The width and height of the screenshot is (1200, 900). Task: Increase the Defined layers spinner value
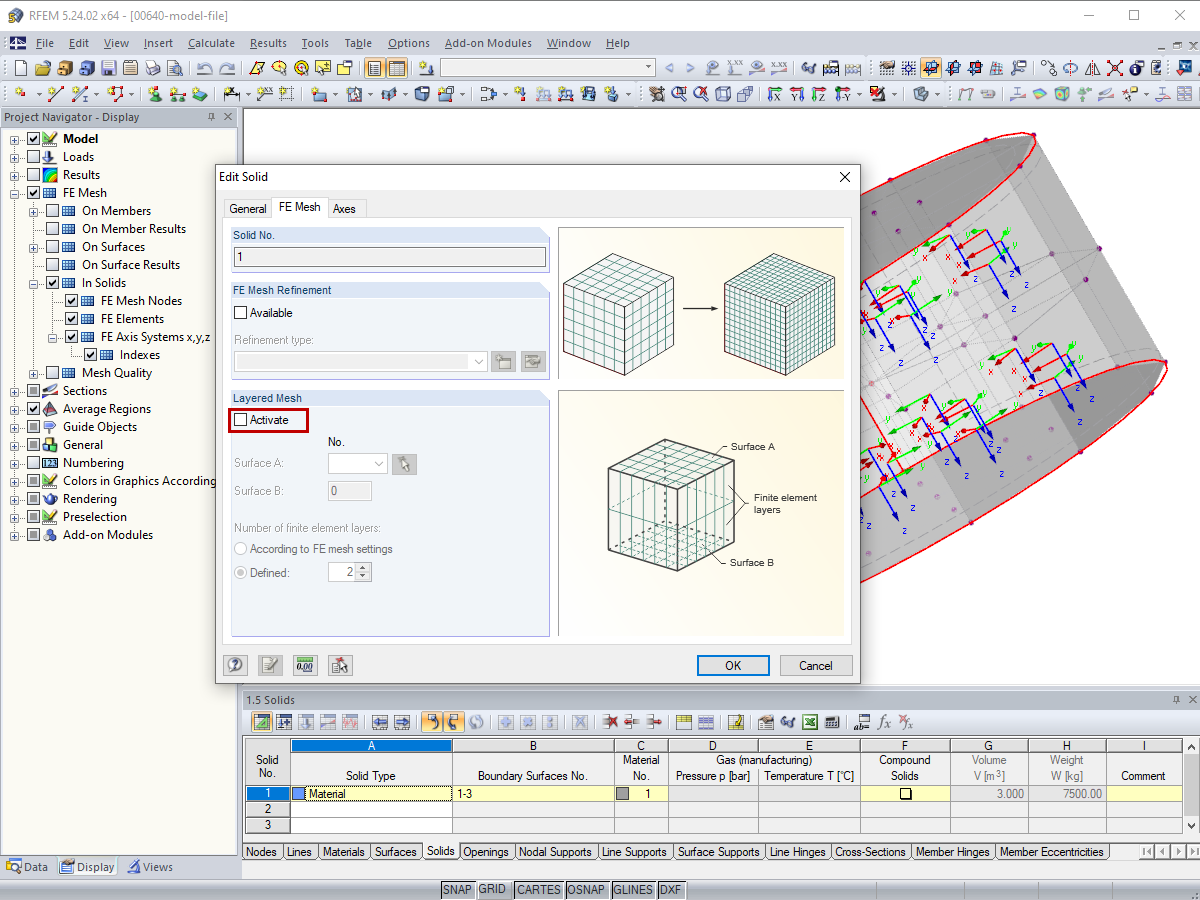click(x=363, y=568)
